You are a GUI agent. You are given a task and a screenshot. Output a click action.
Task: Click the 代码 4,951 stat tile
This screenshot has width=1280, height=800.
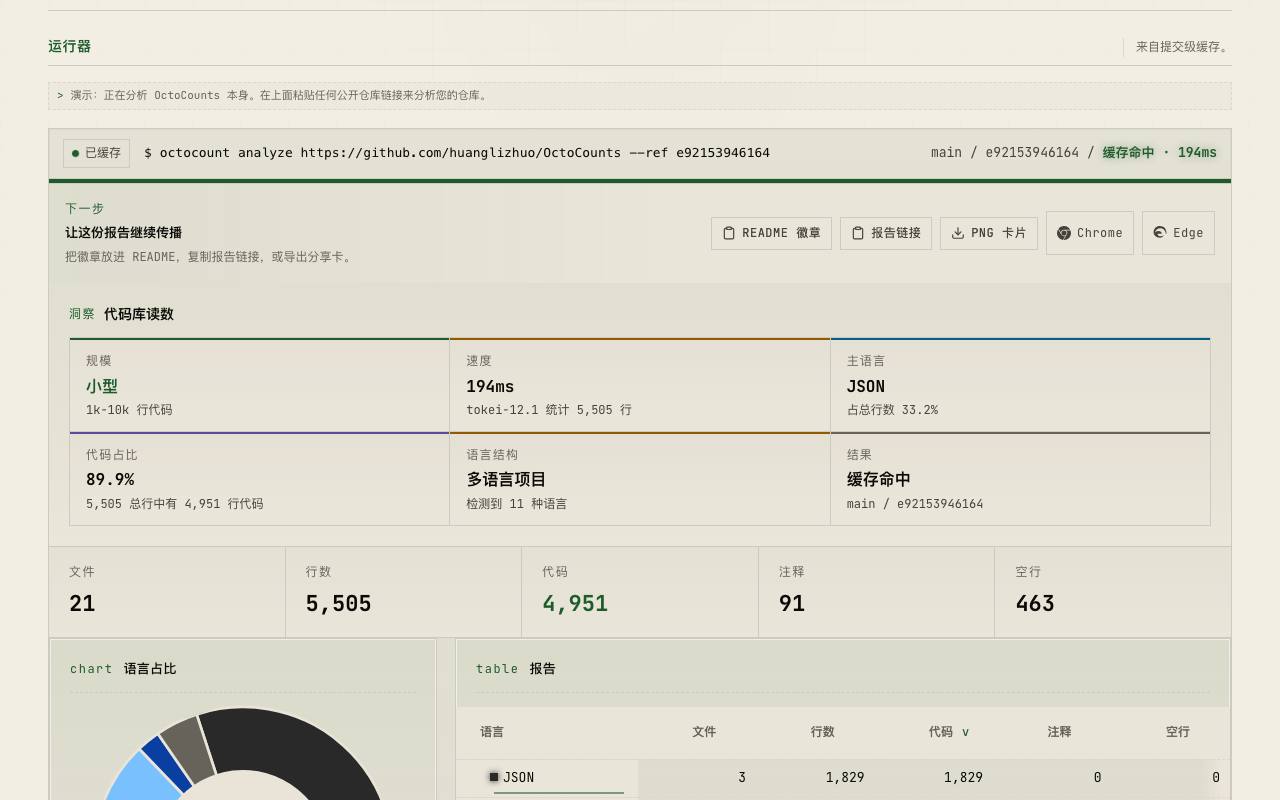640,591
